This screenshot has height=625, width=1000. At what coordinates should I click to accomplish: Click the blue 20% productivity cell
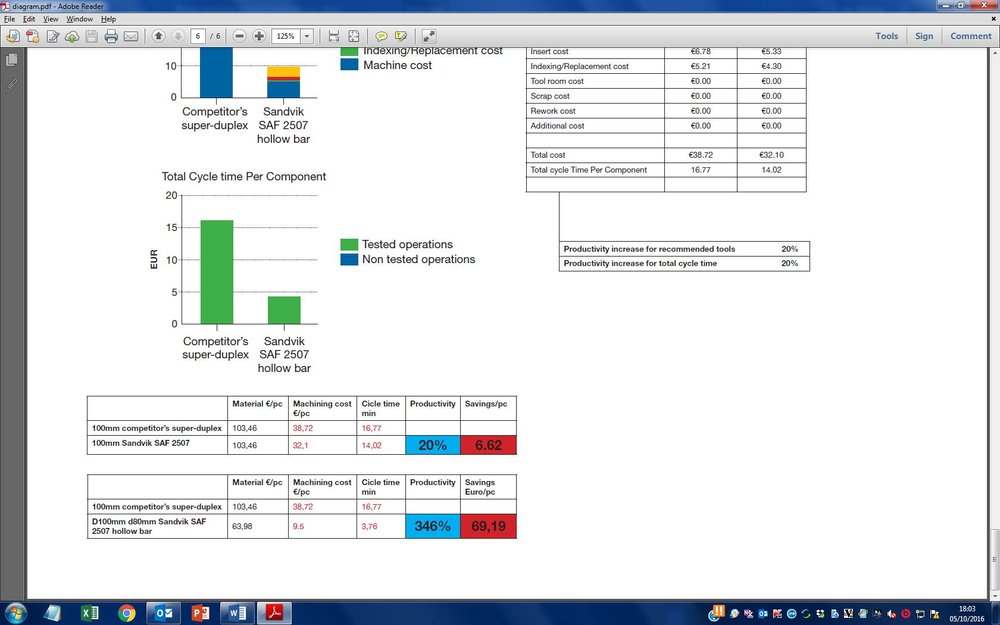pyautogui.click(x=432, y=445)
